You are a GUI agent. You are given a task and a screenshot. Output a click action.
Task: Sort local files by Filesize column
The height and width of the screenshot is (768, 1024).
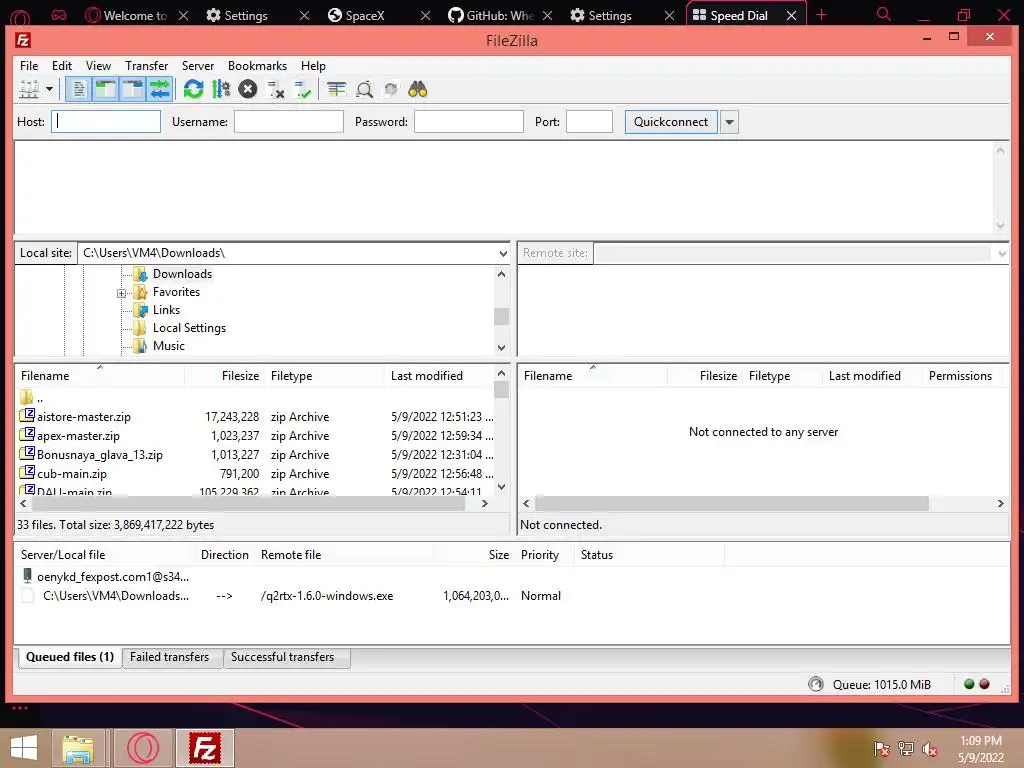point(225,376)
